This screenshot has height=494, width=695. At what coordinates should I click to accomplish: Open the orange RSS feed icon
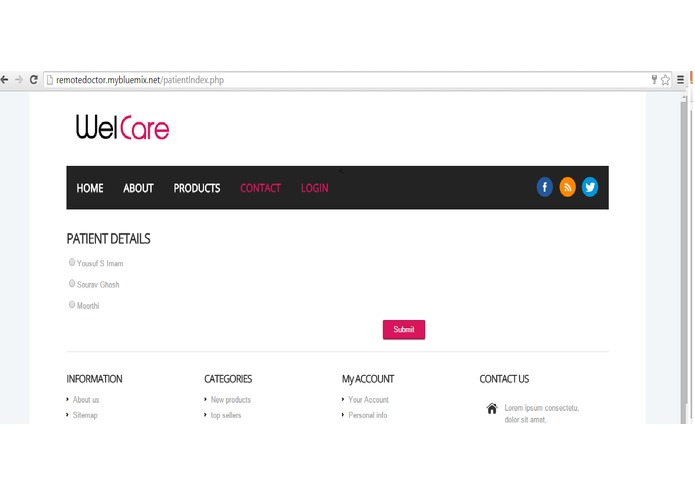tap(567, 187)
